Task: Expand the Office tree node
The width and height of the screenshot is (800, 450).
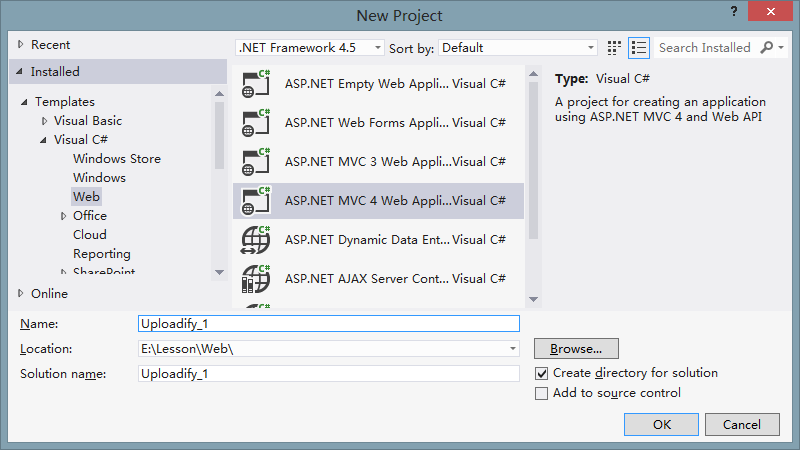Action: point(63,216)
